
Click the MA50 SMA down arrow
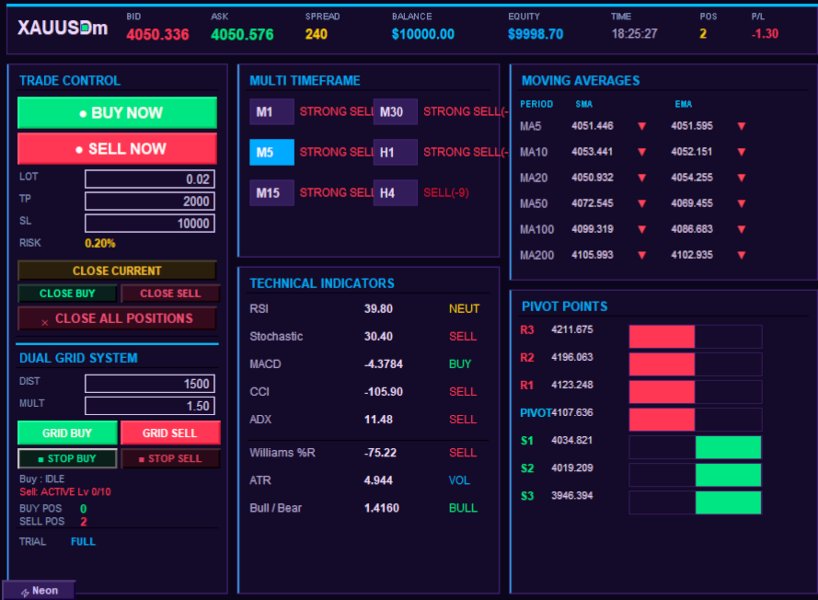[x=642, y=203]
